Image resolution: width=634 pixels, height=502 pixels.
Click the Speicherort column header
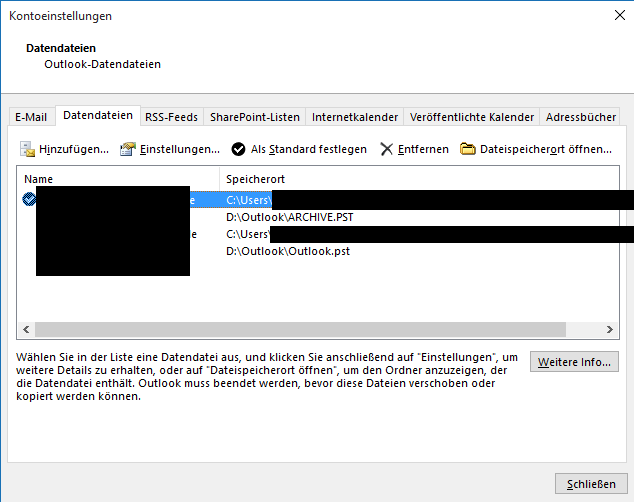click(x=419, y=179)
